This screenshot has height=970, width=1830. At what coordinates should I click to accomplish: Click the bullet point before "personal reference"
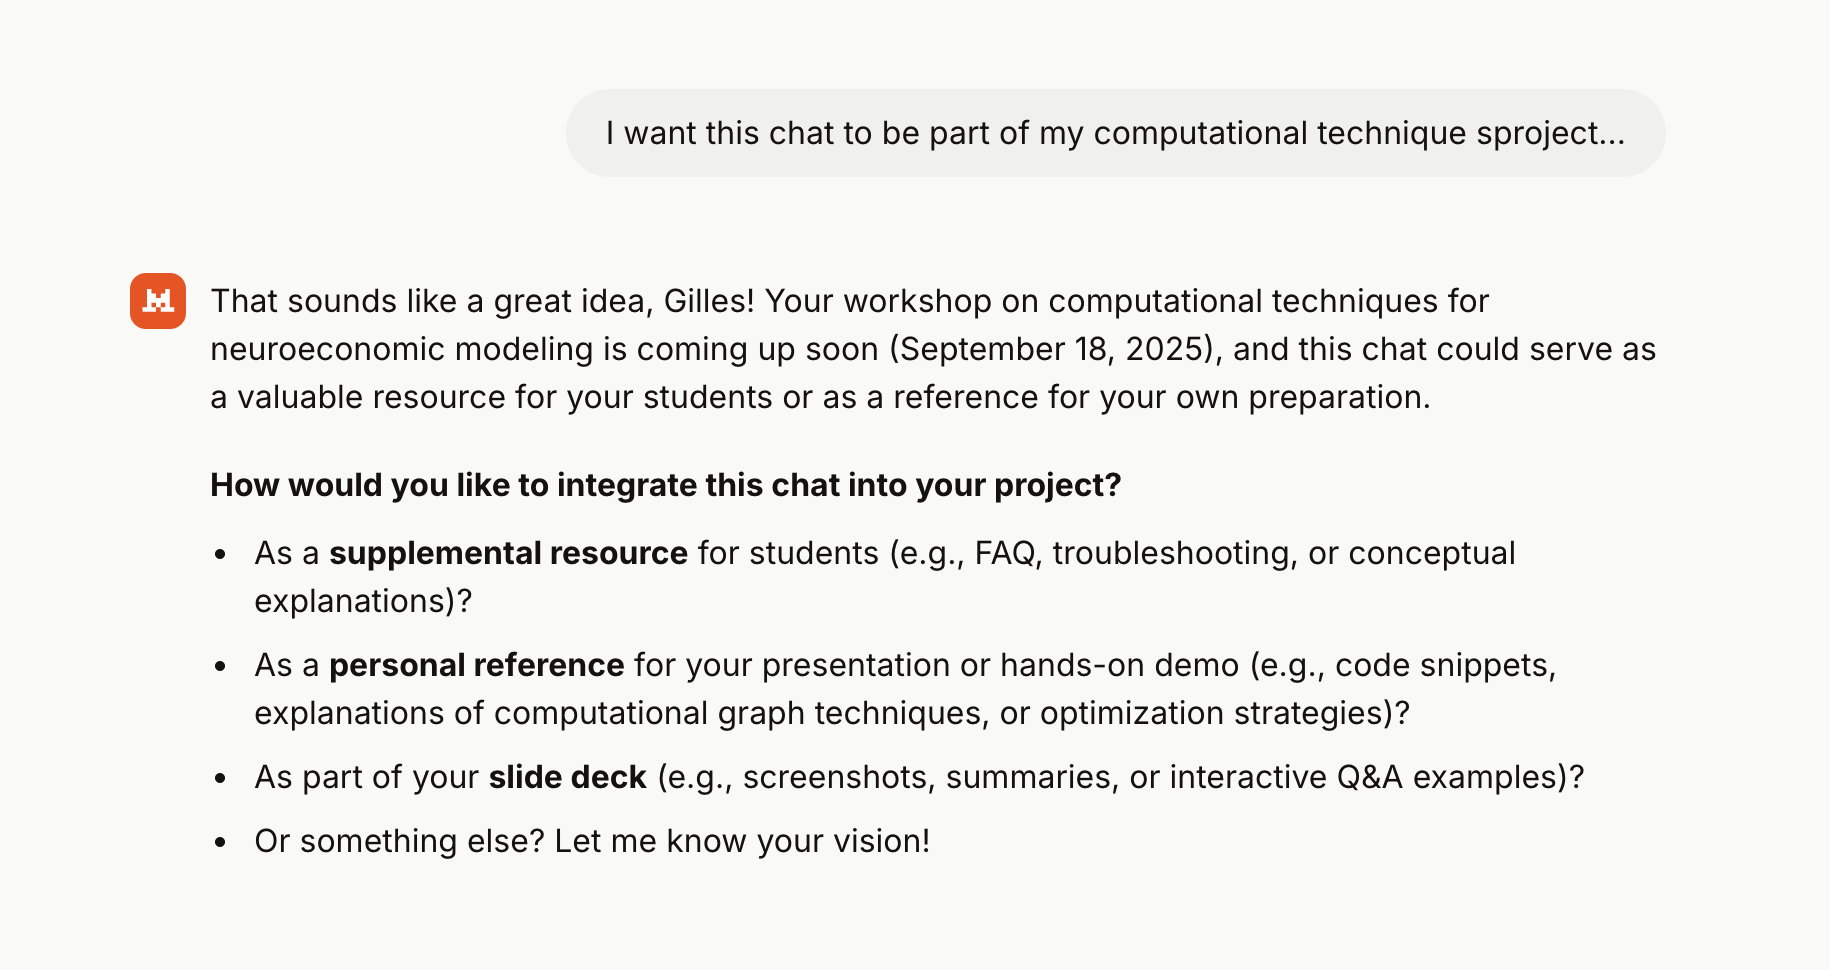point(221,666)
